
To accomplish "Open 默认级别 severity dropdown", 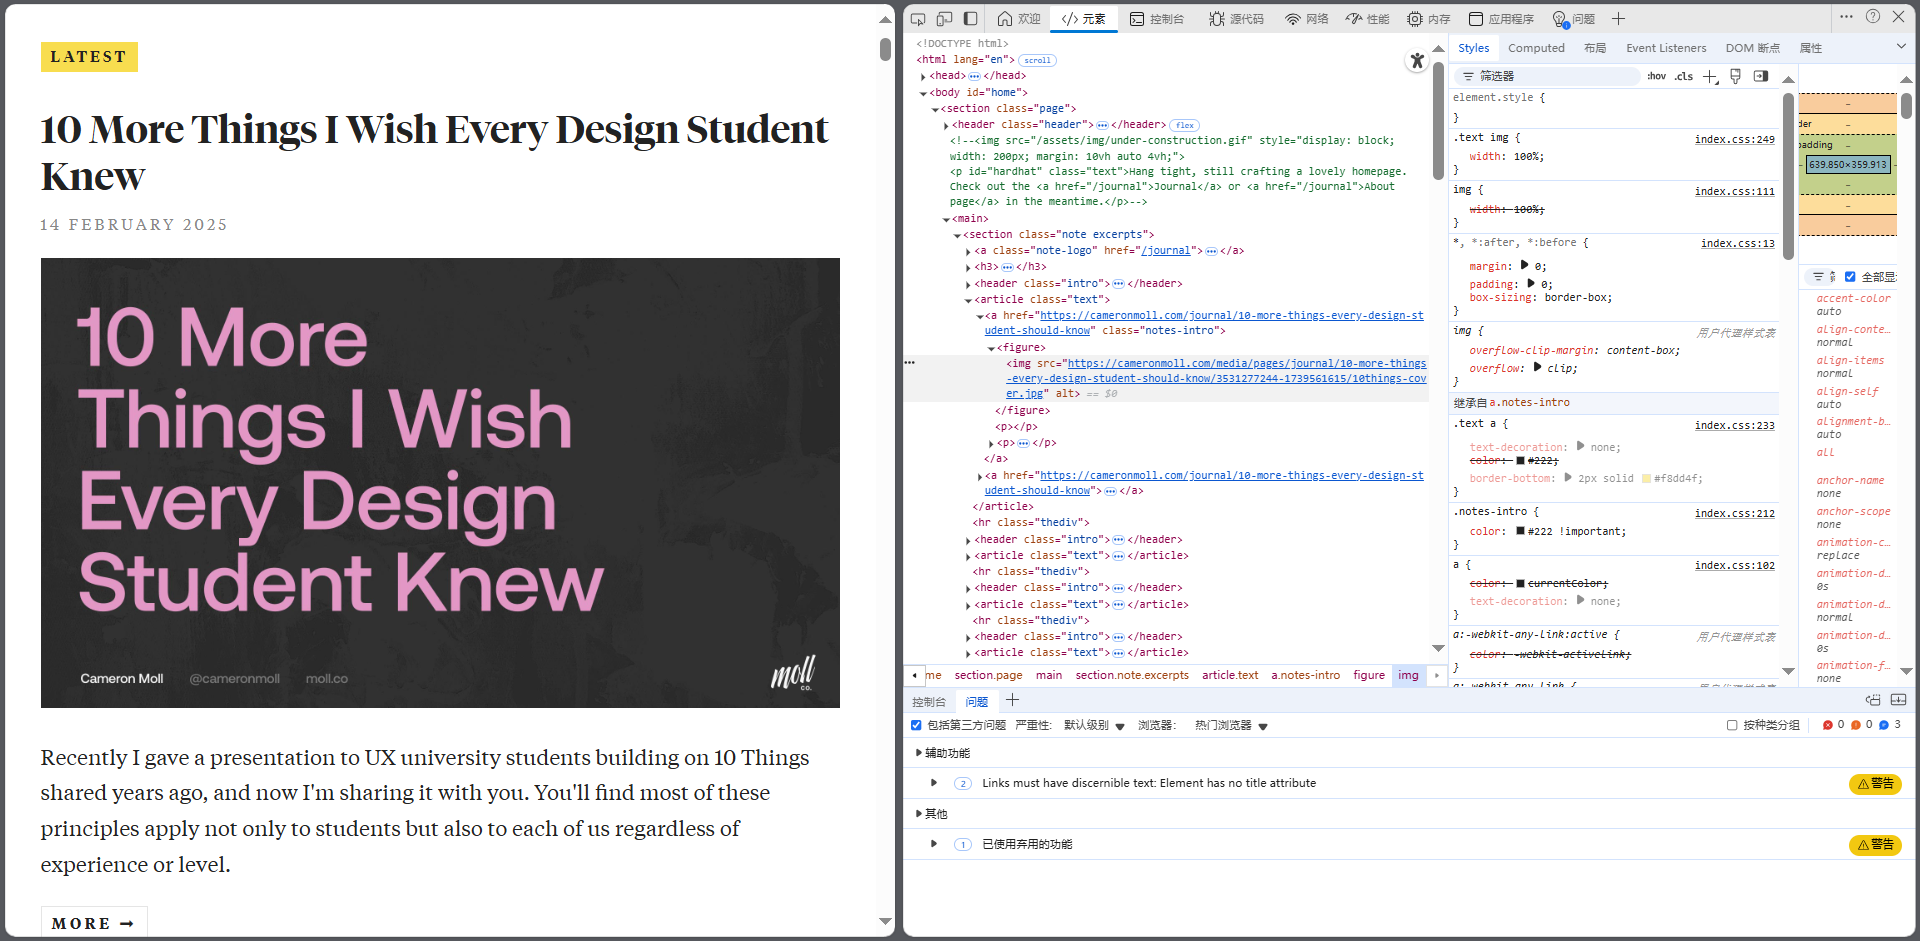I will [x=1094, y=725].
